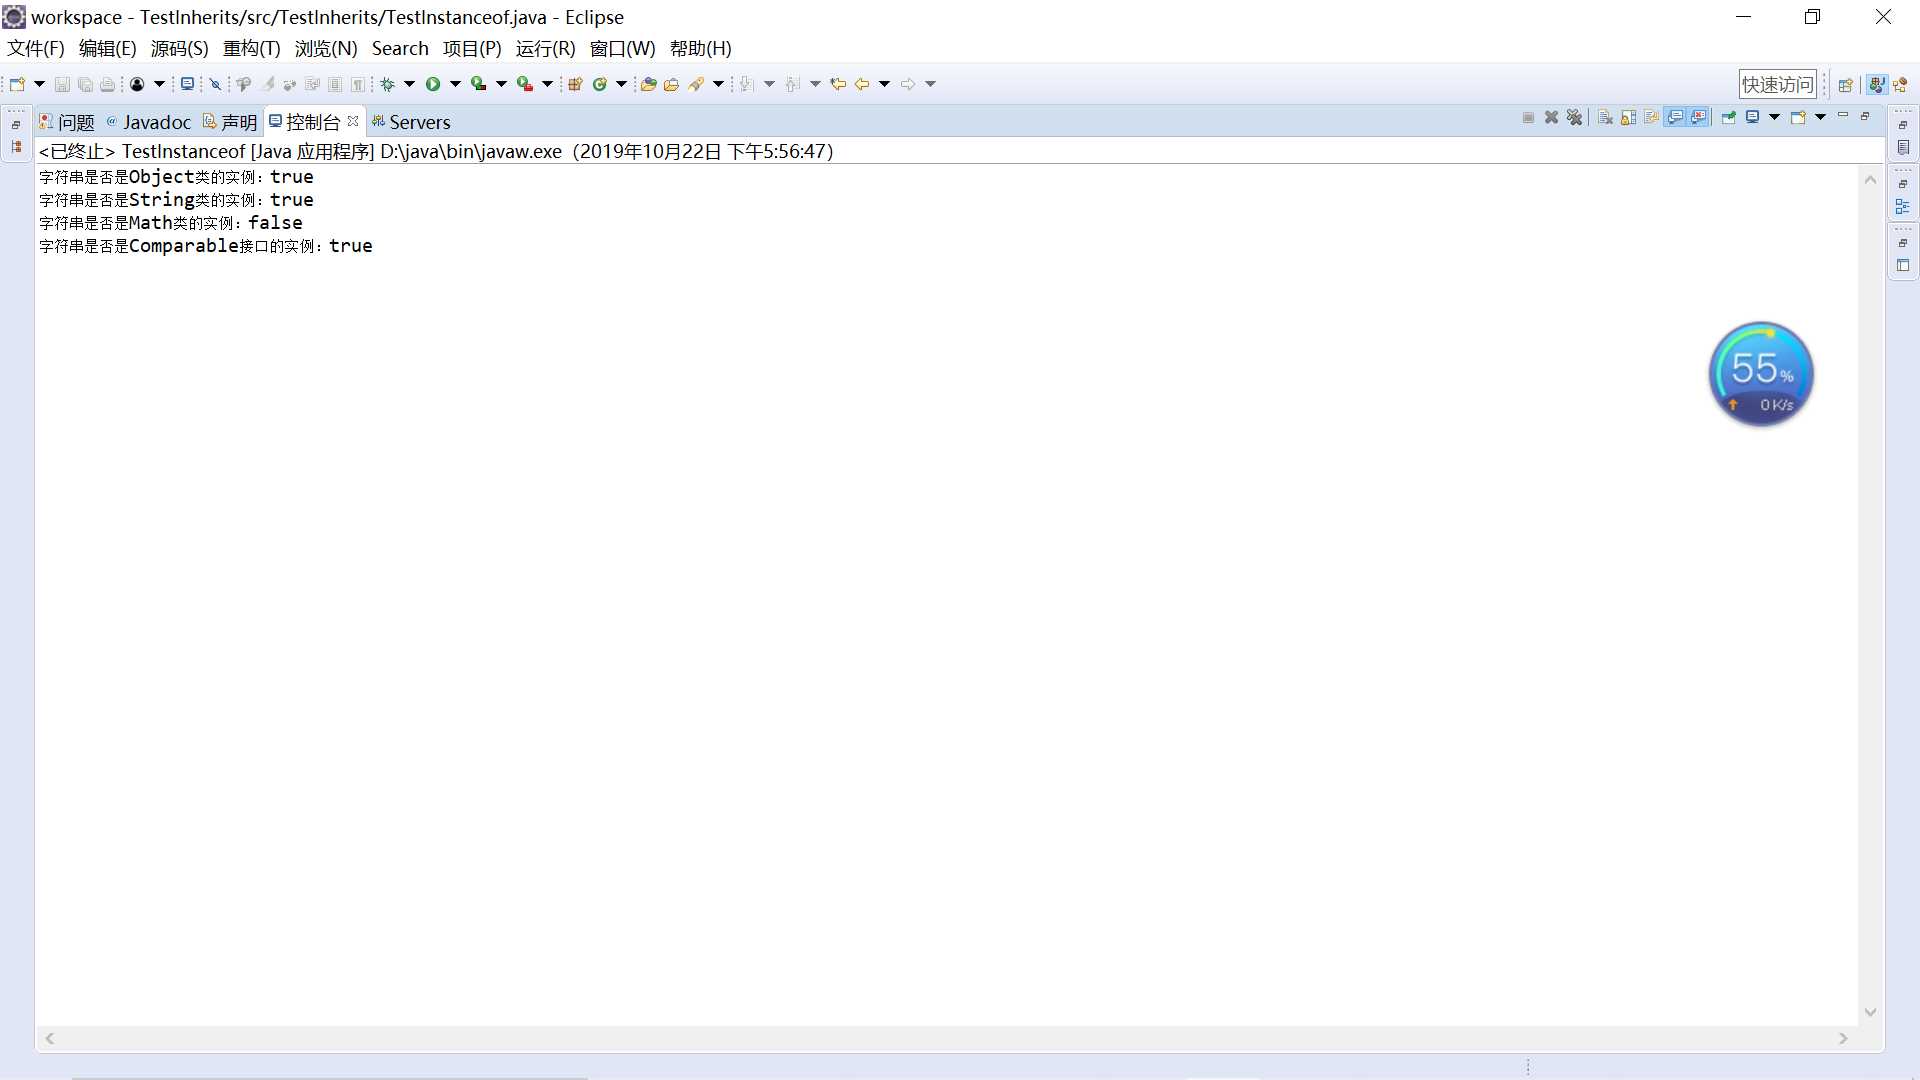Click the Save All toolbar icon
Viewport: 1920px width, 1080px height.
pyautogui.click(x=85, y=84)
